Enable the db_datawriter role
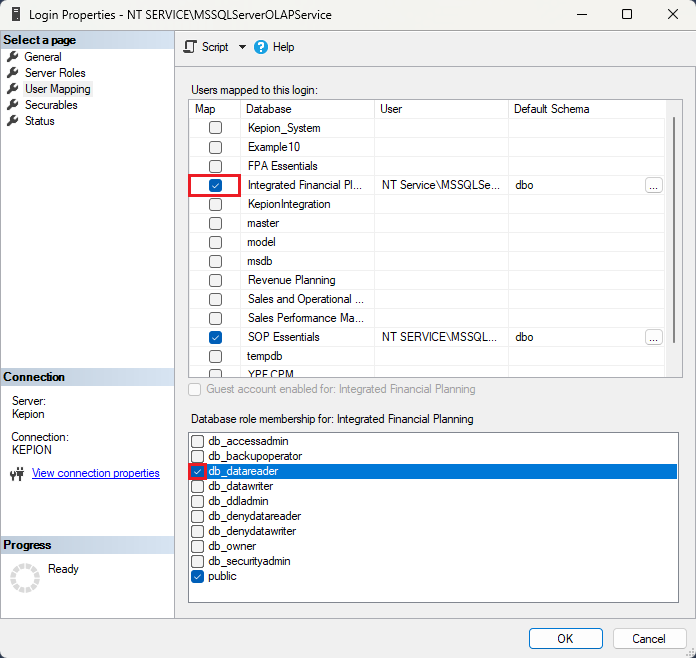 coord(198,487)
